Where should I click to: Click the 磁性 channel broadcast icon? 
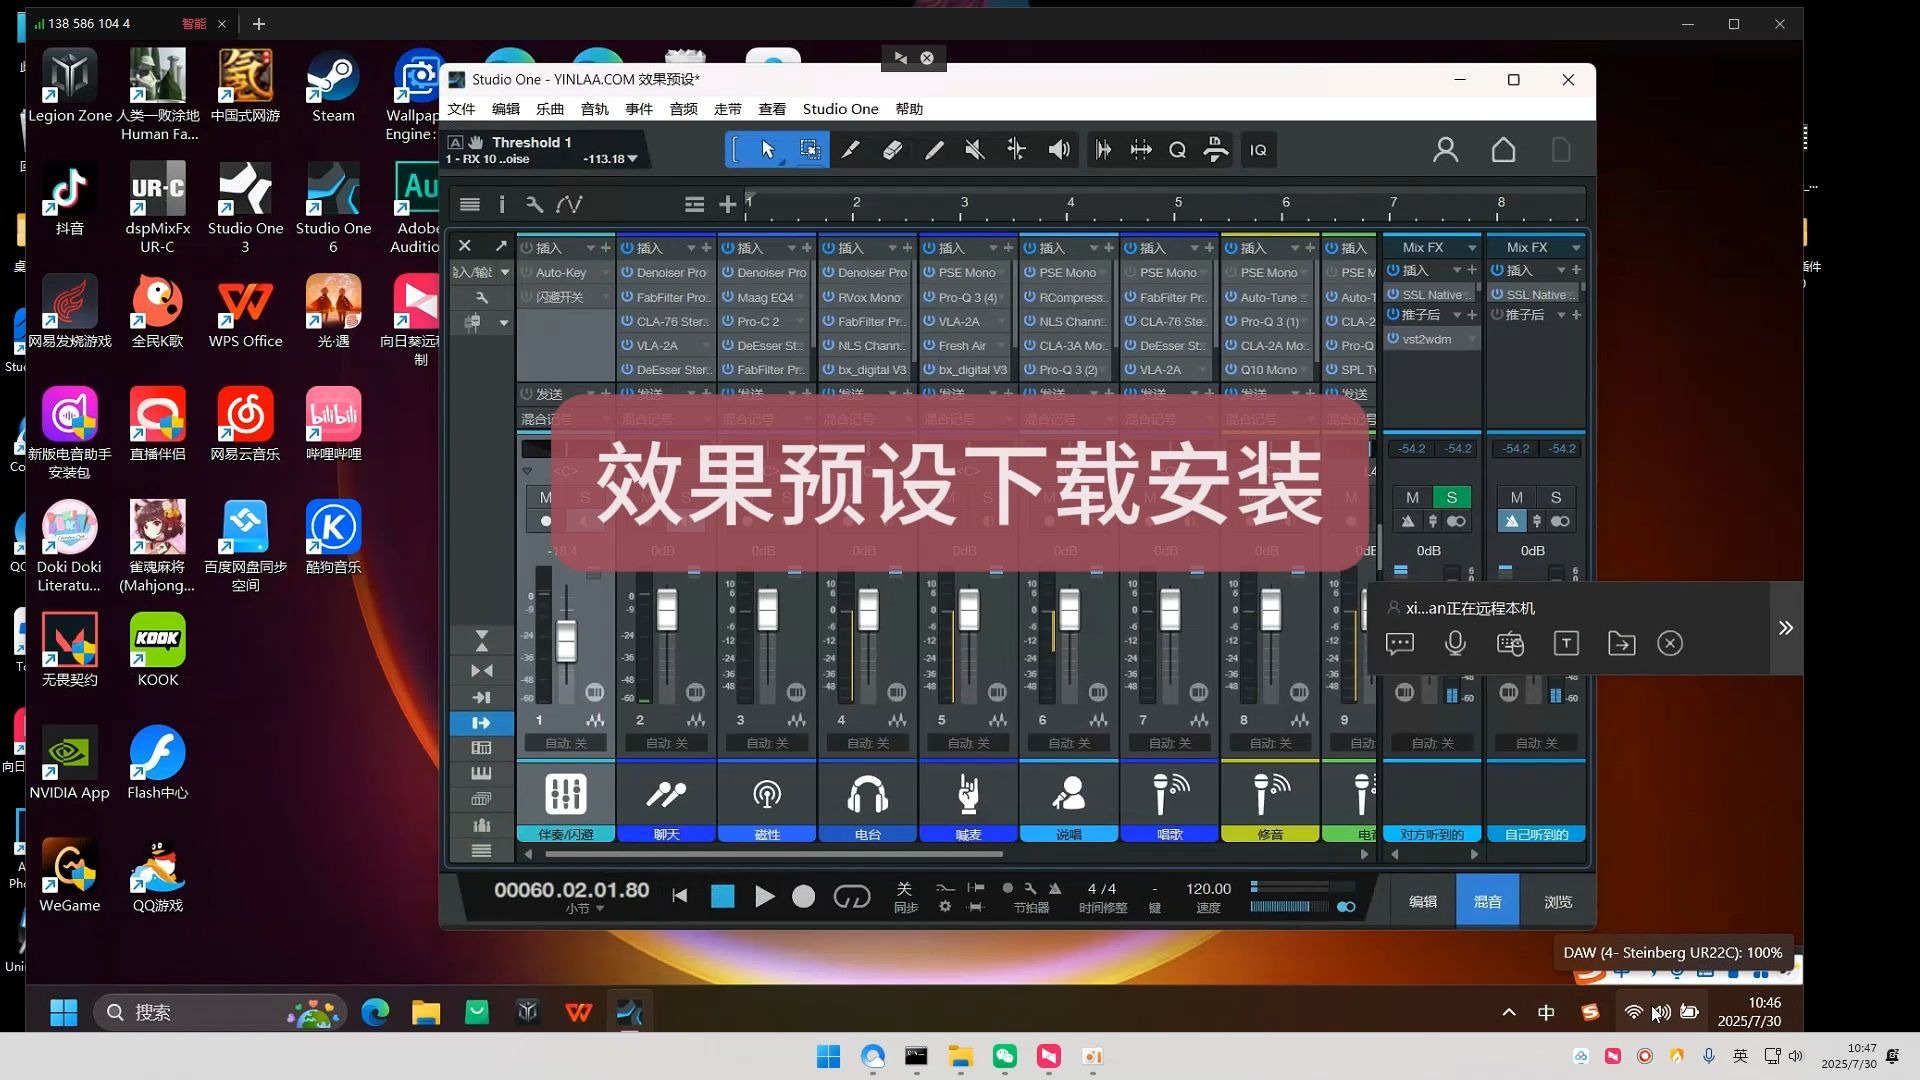tap(767, 794)
